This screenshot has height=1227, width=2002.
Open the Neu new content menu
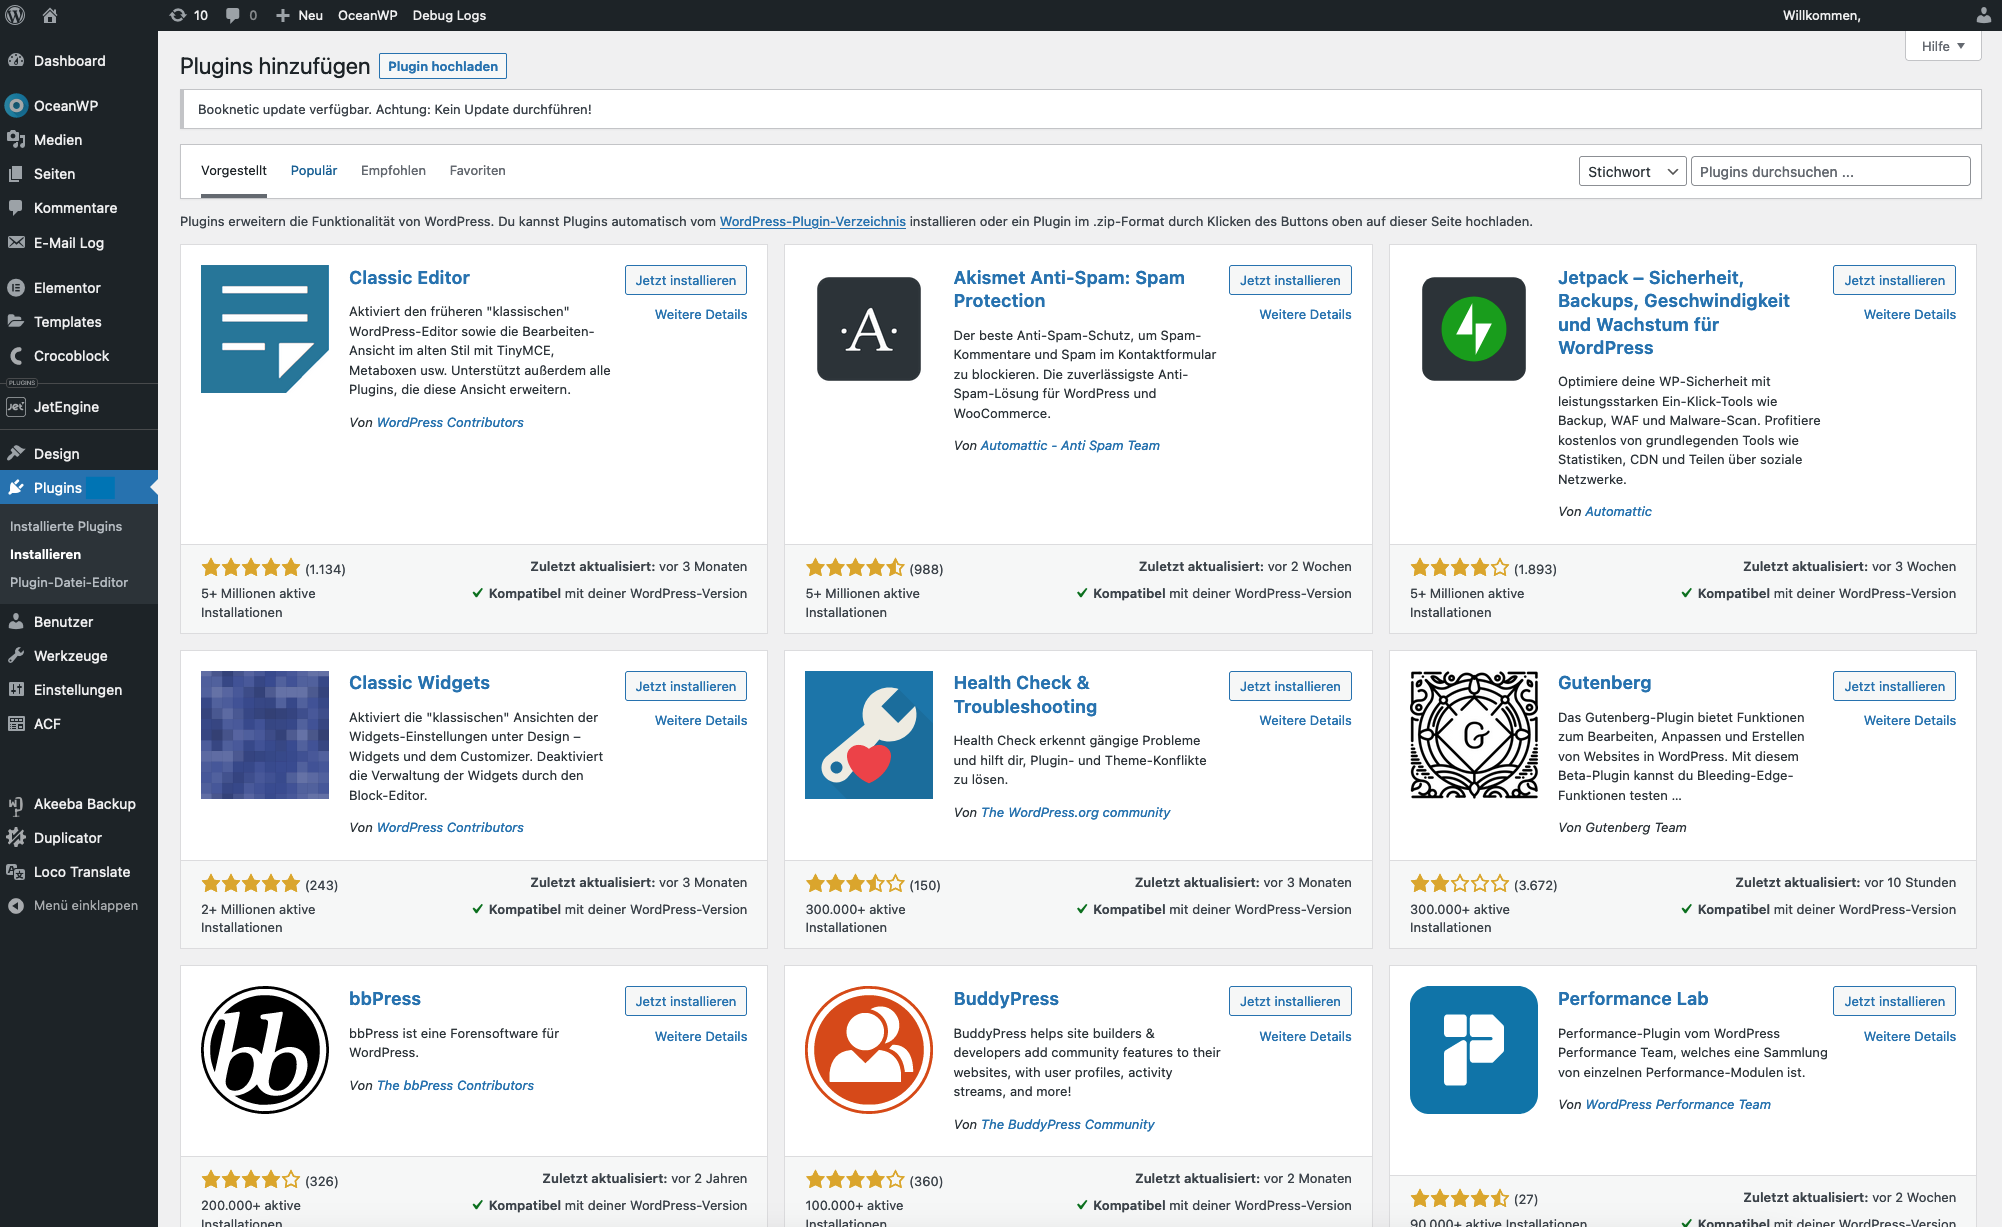pyautogui.click(x=299, y=15)
